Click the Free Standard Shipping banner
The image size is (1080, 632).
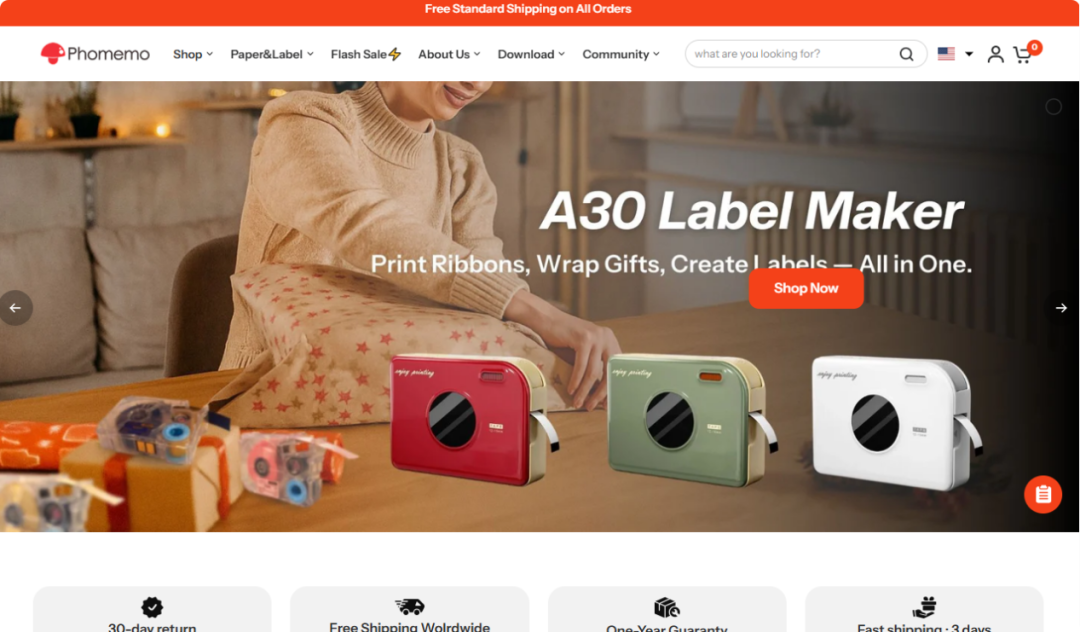[x=528, y=9]
